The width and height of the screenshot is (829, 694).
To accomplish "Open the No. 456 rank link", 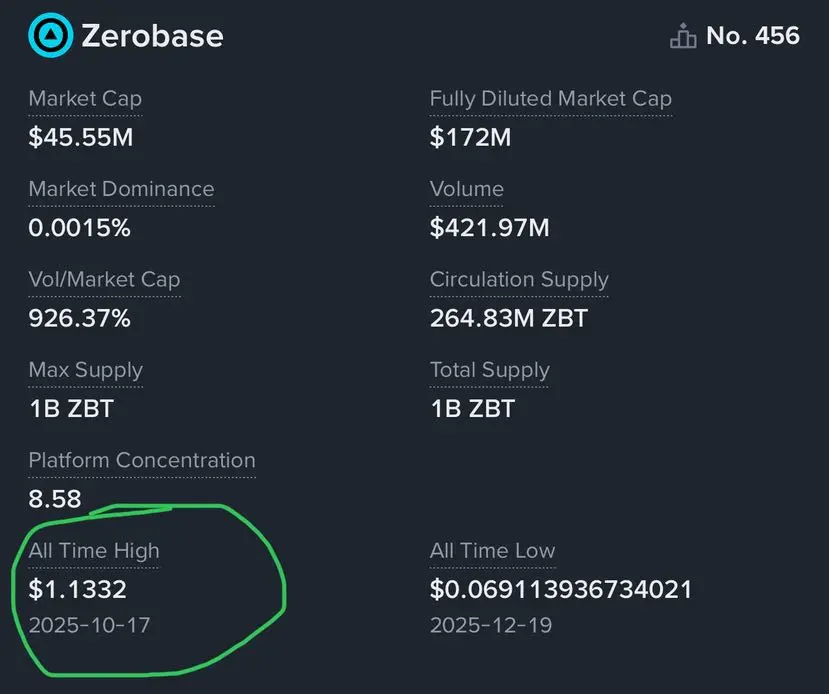I will point(752,36).
